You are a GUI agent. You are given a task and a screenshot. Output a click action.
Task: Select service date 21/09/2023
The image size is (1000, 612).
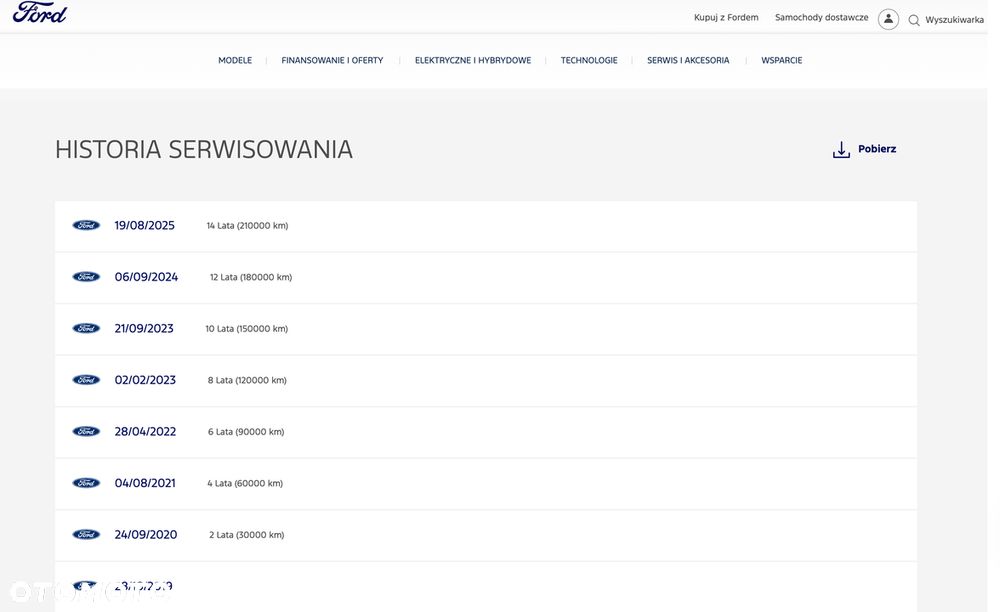pos(143,329)
